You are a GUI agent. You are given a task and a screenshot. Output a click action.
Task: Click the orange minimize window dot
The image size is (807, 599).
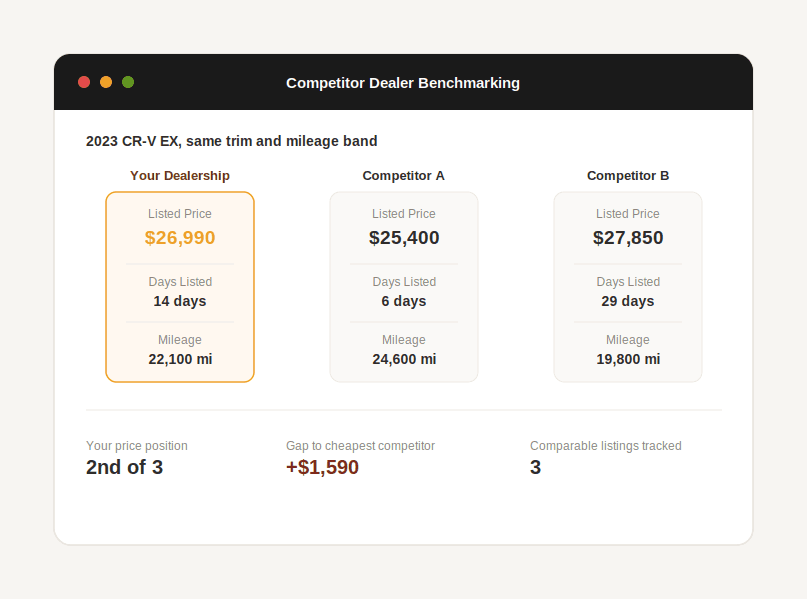pyautogui.click(x=106, y=82)
